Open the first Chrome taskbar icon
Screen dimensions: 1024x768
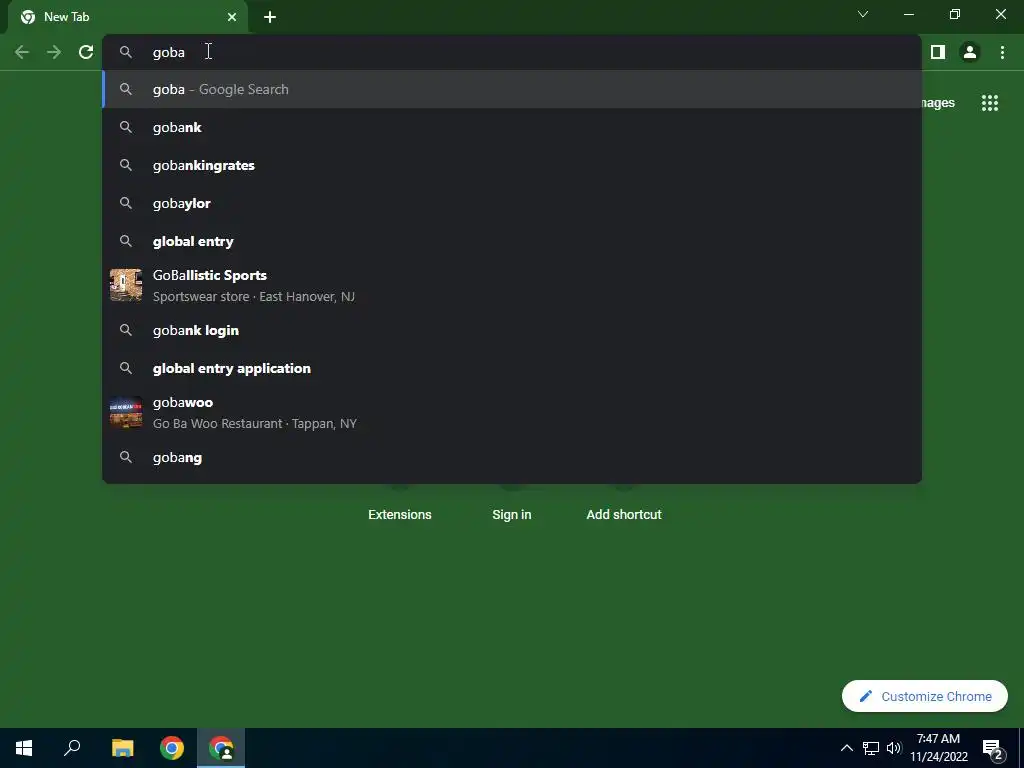click(x=172, y=748)
